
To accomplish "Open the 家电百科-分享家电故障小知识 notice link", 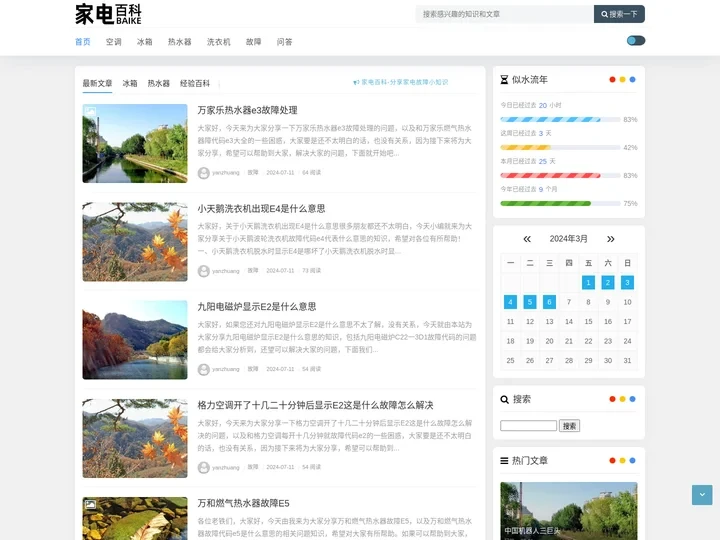I will [x=405, y=82].
